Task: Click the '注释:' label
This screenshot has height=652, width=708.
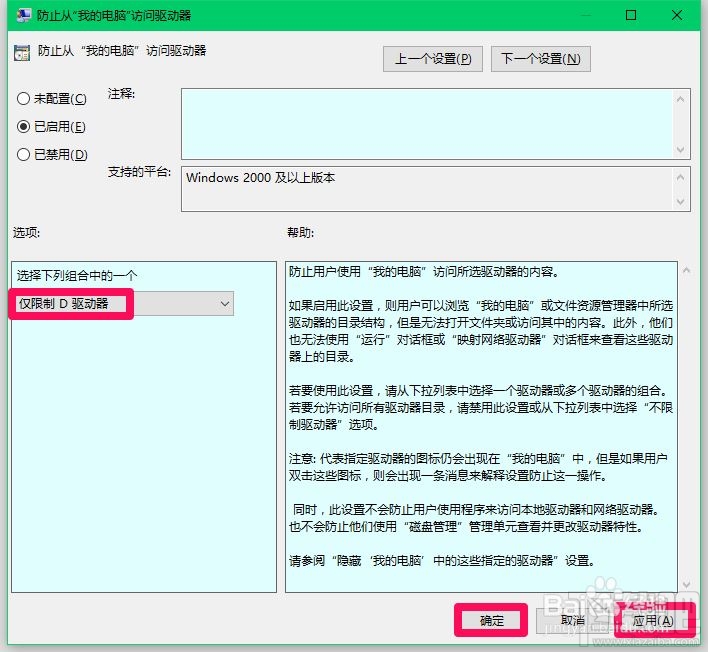Action: coord(121,94)
